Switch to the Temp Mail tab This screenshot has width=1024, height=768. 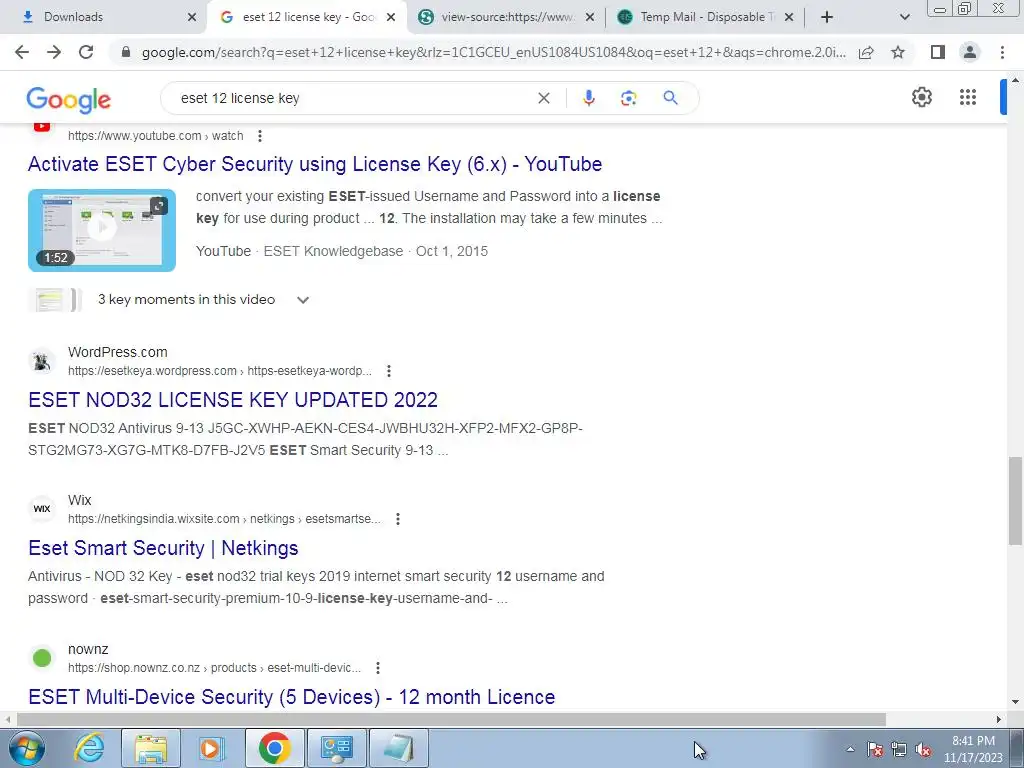pyautogui.click(x=704, y=17)
